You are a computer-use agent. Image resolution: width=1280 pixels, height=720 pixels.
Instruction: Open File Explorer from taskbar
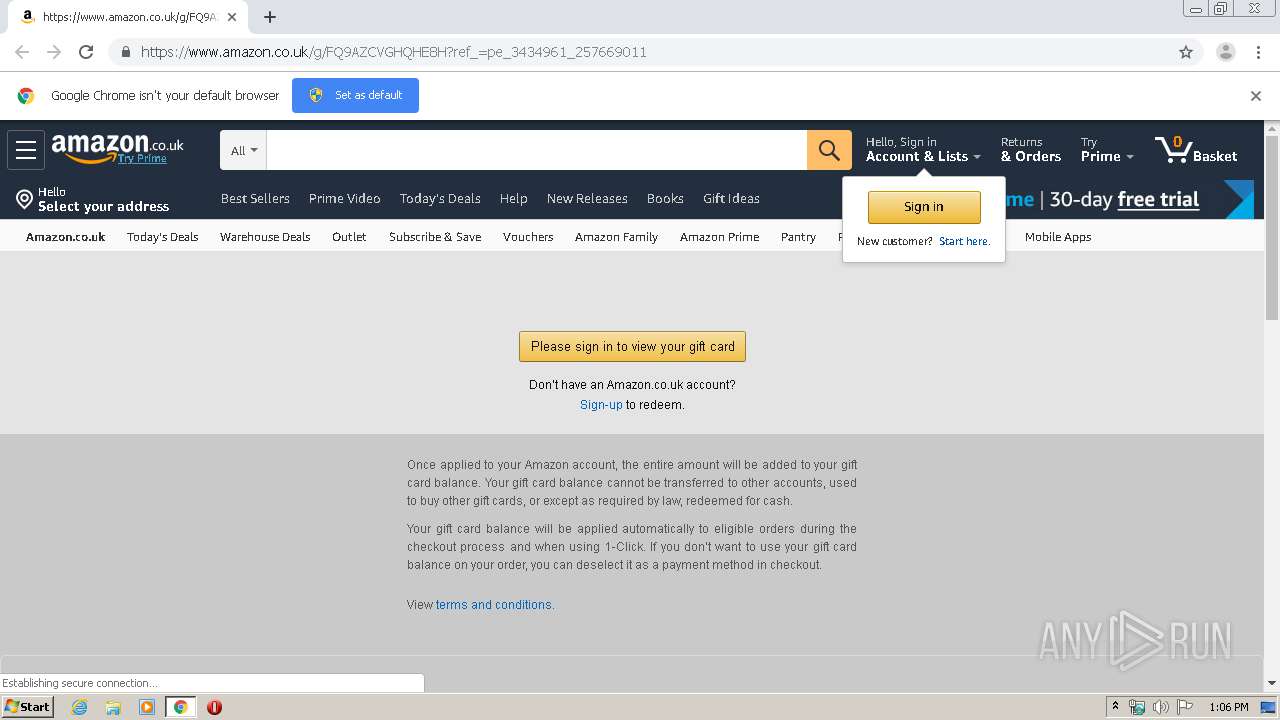[x=113, y=707]
